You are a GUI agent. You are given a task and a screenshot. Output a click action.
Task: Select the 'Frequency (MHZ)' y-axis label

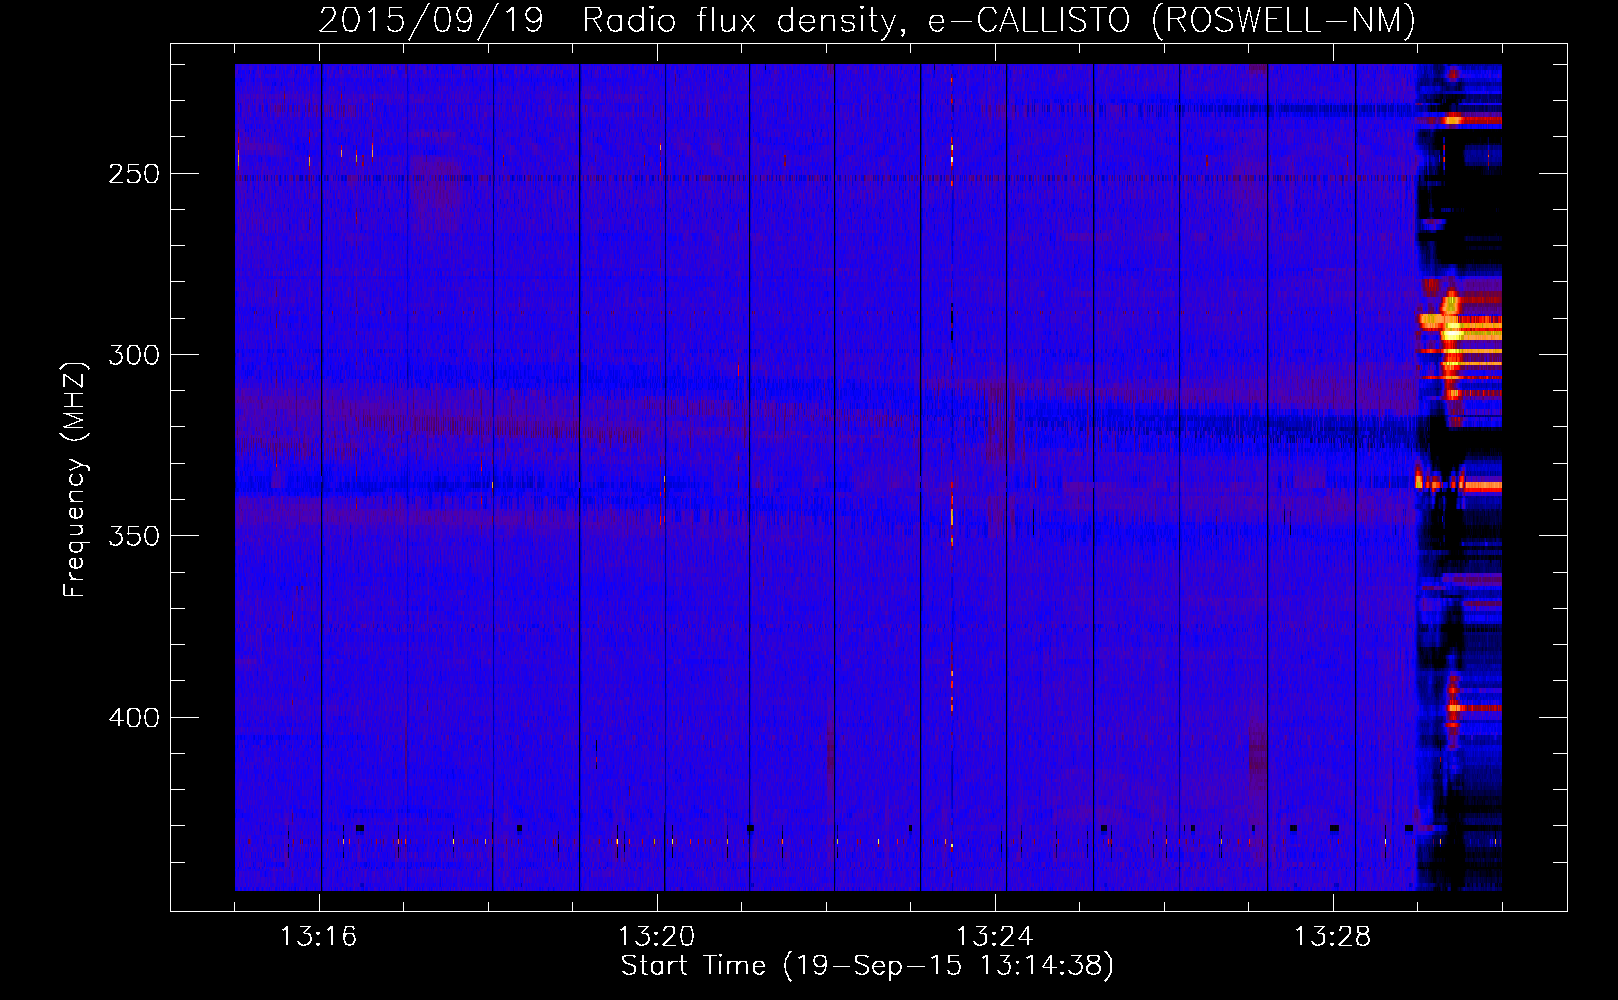pos(75,480)
